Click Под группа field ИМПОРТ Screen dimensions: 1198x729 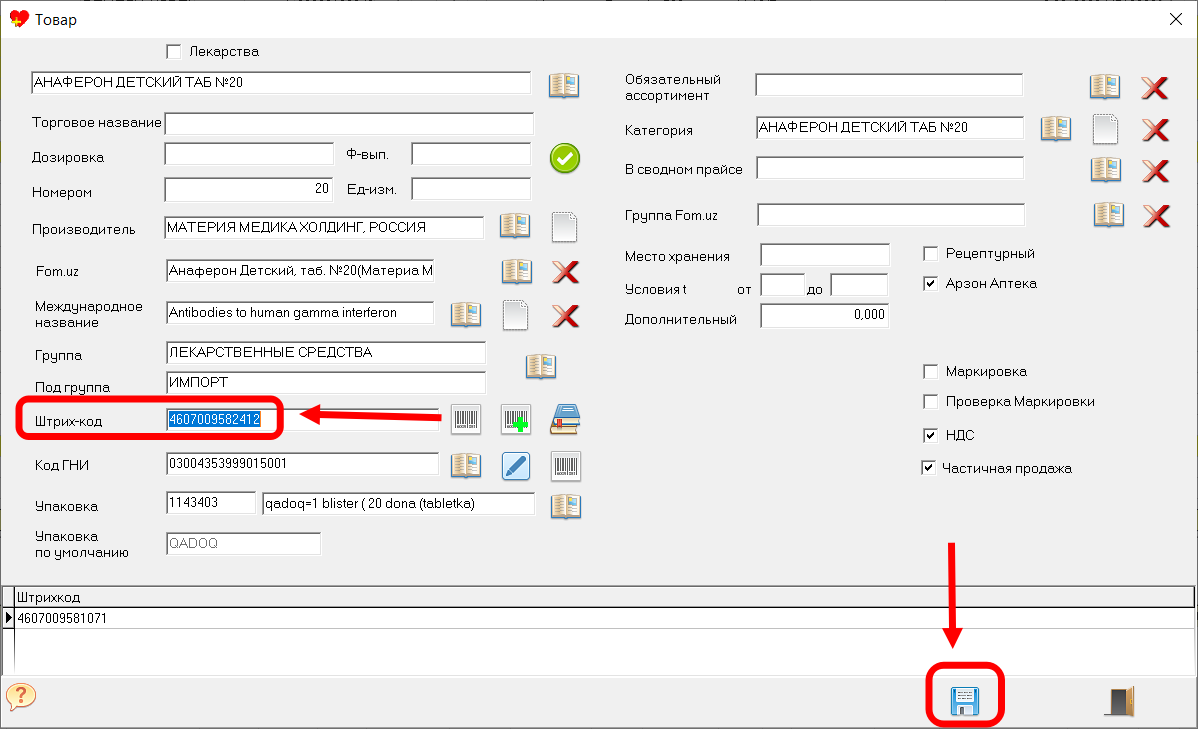pos(326,382)
